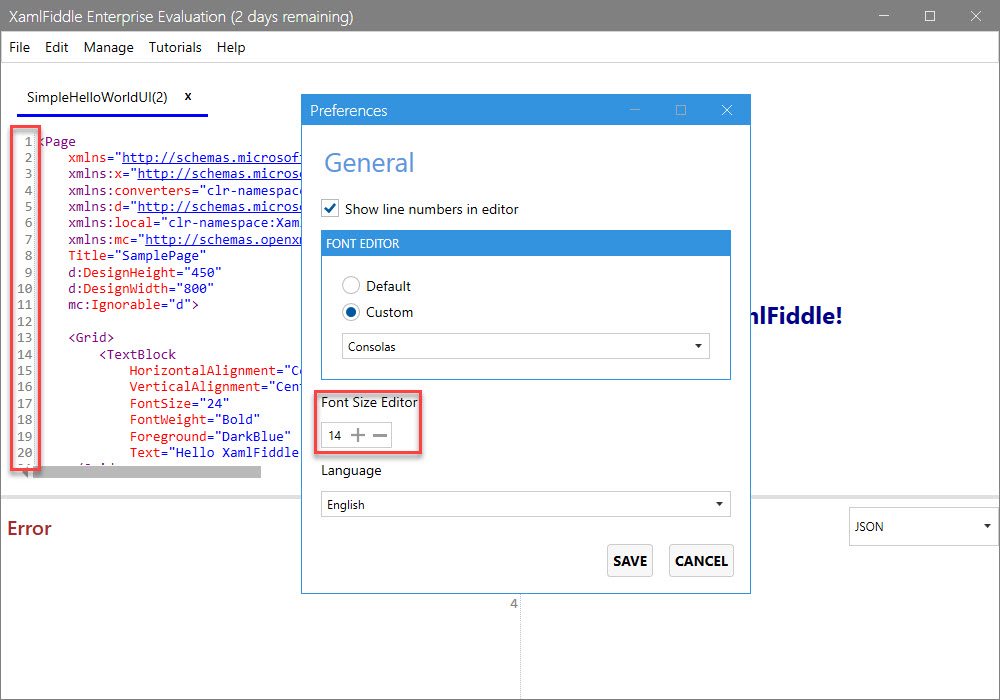This screenshot has height=700, width=1000.
Task: Click the <Page tag on line 1
Action: [57, 142]
